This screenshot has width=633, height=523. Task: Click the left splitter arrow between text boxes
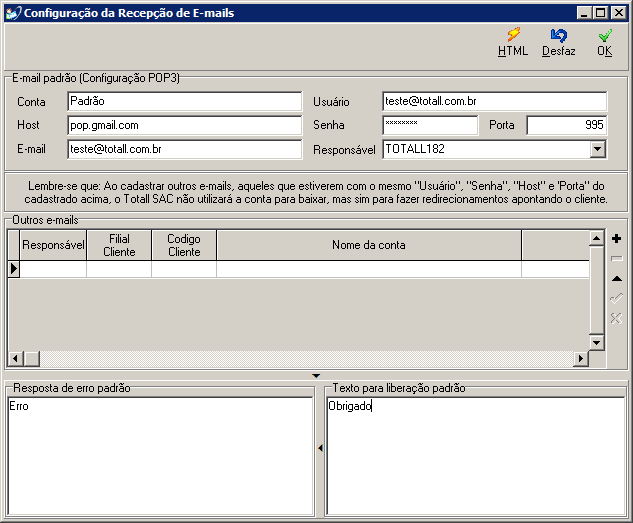point(320,448)
